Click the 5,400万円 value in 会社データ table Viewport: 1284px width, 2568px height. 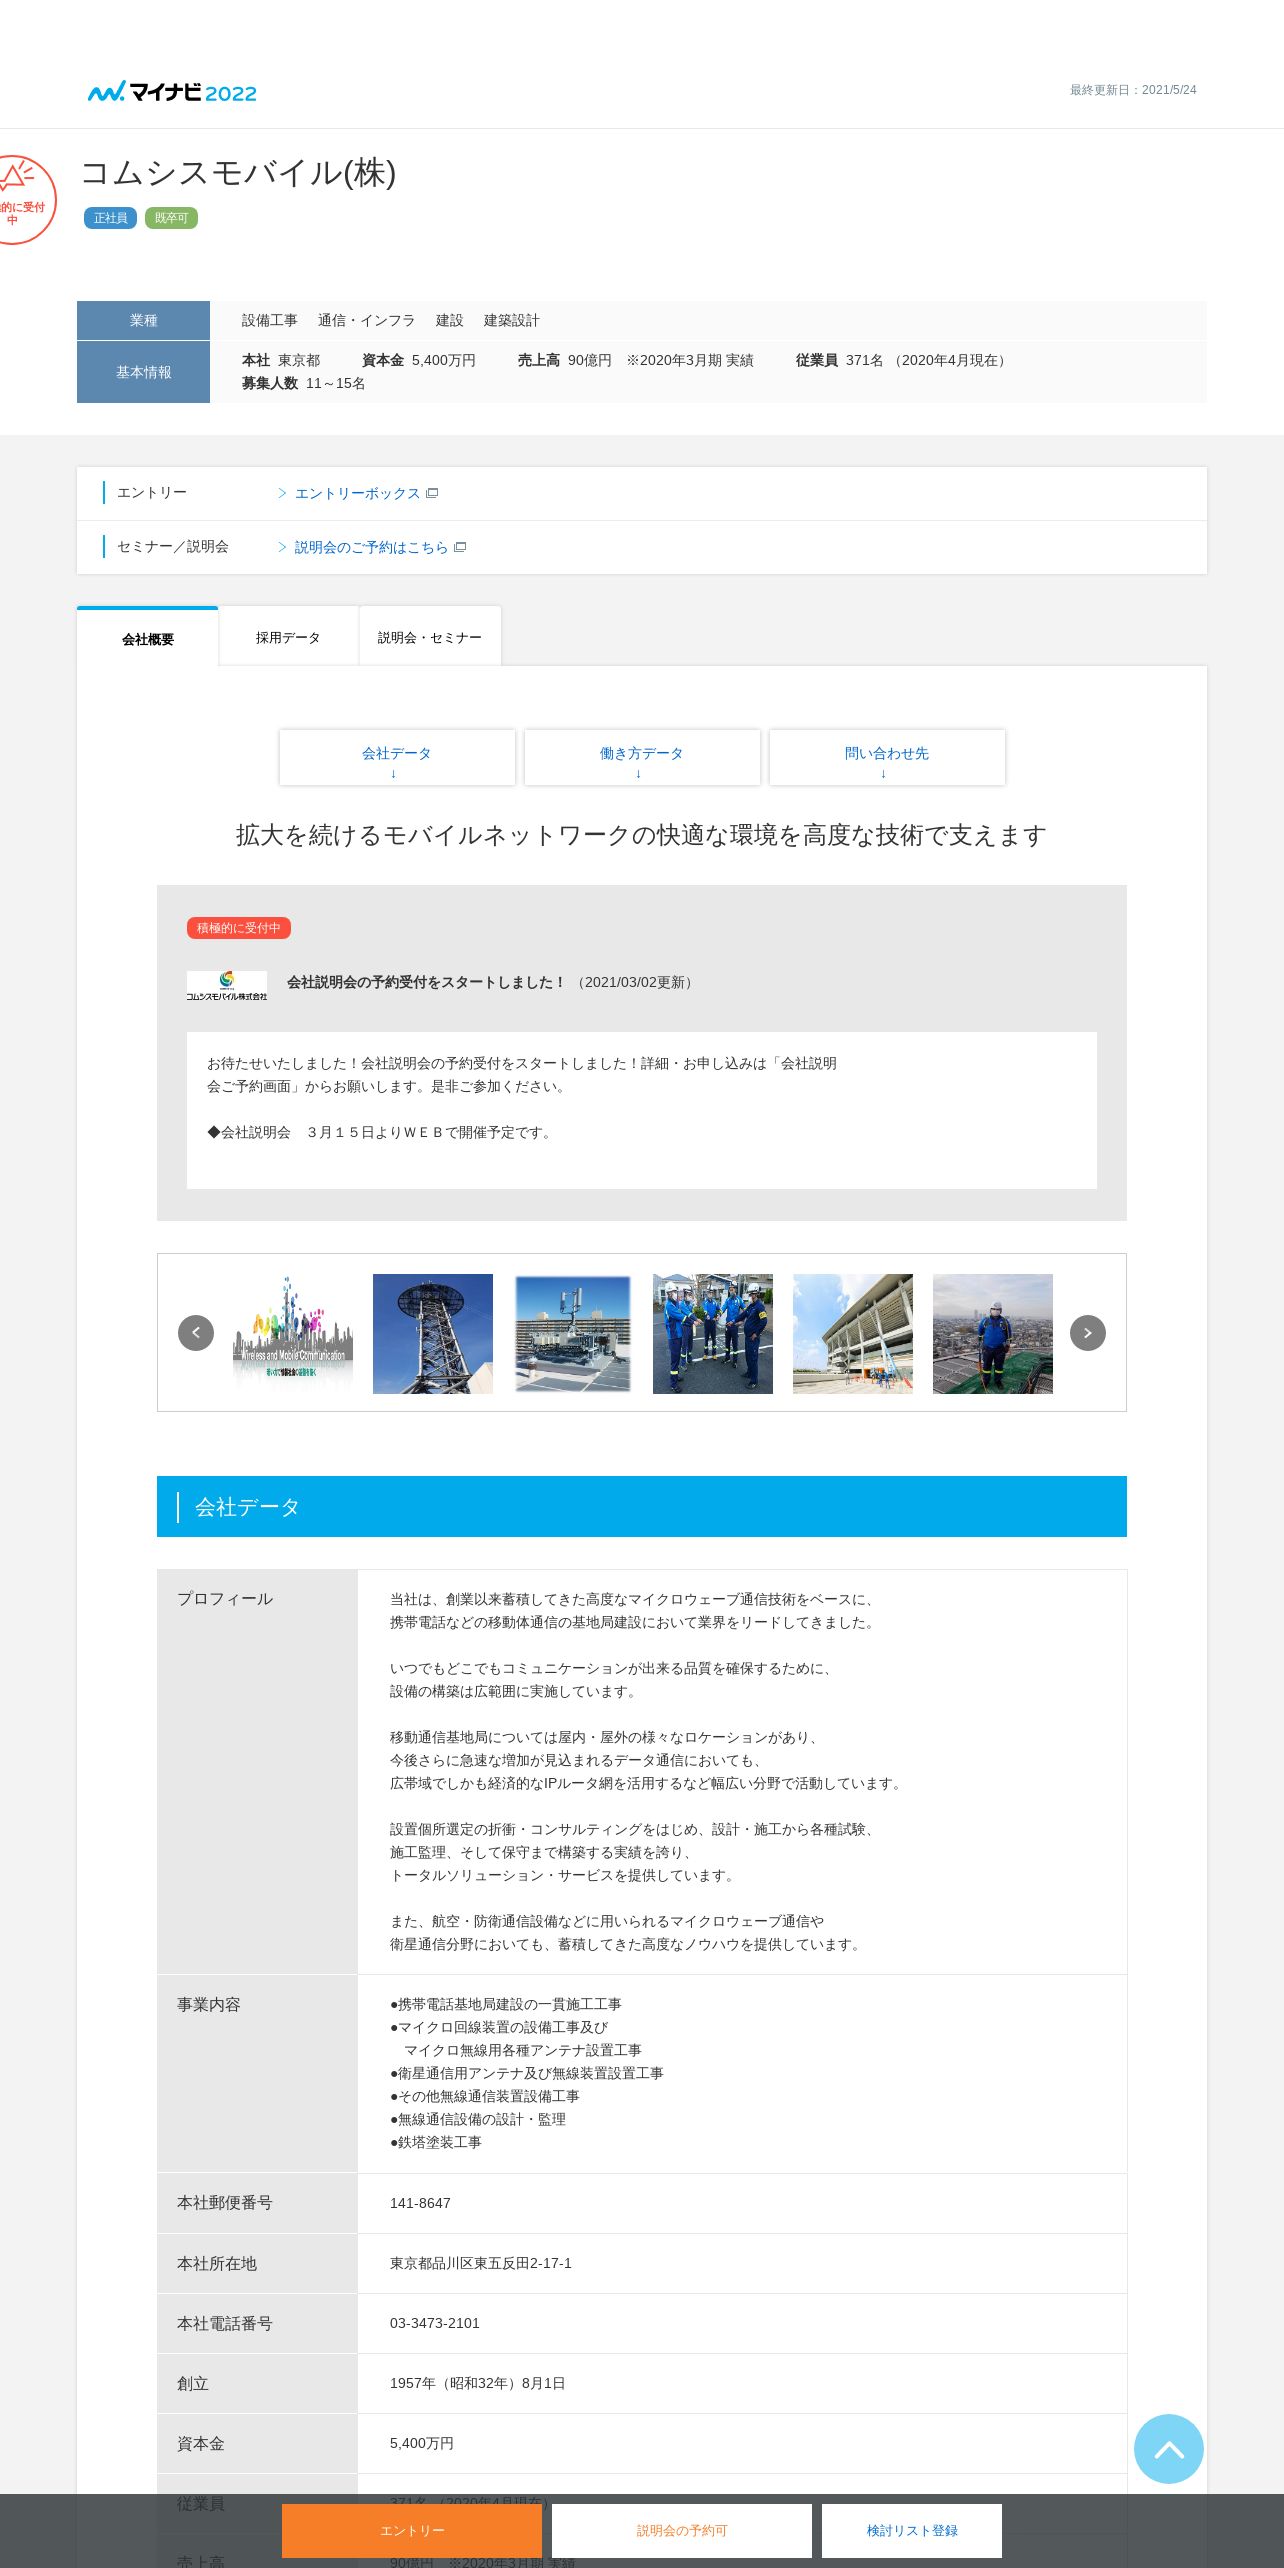422,2443
